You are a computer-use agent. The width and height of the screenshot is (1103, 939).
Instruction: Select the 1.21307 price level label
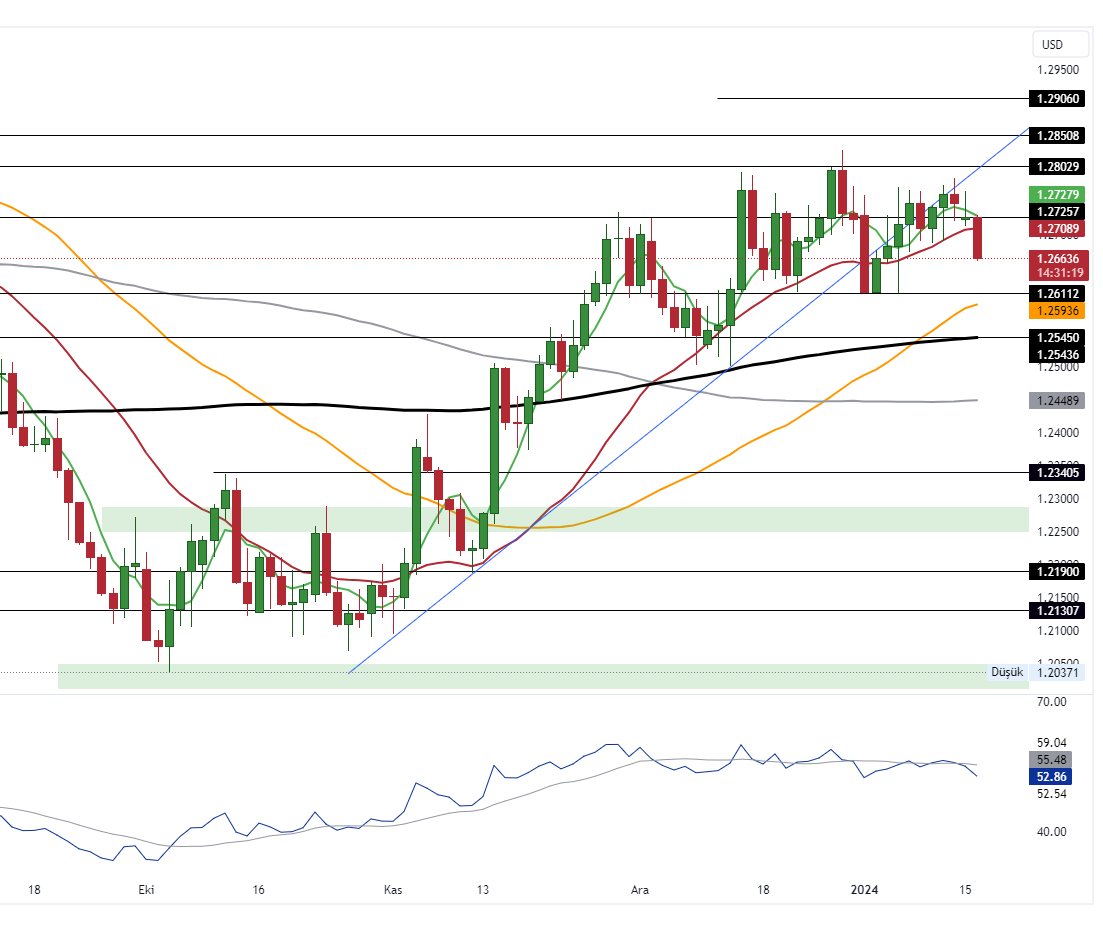pos(1057,610)
